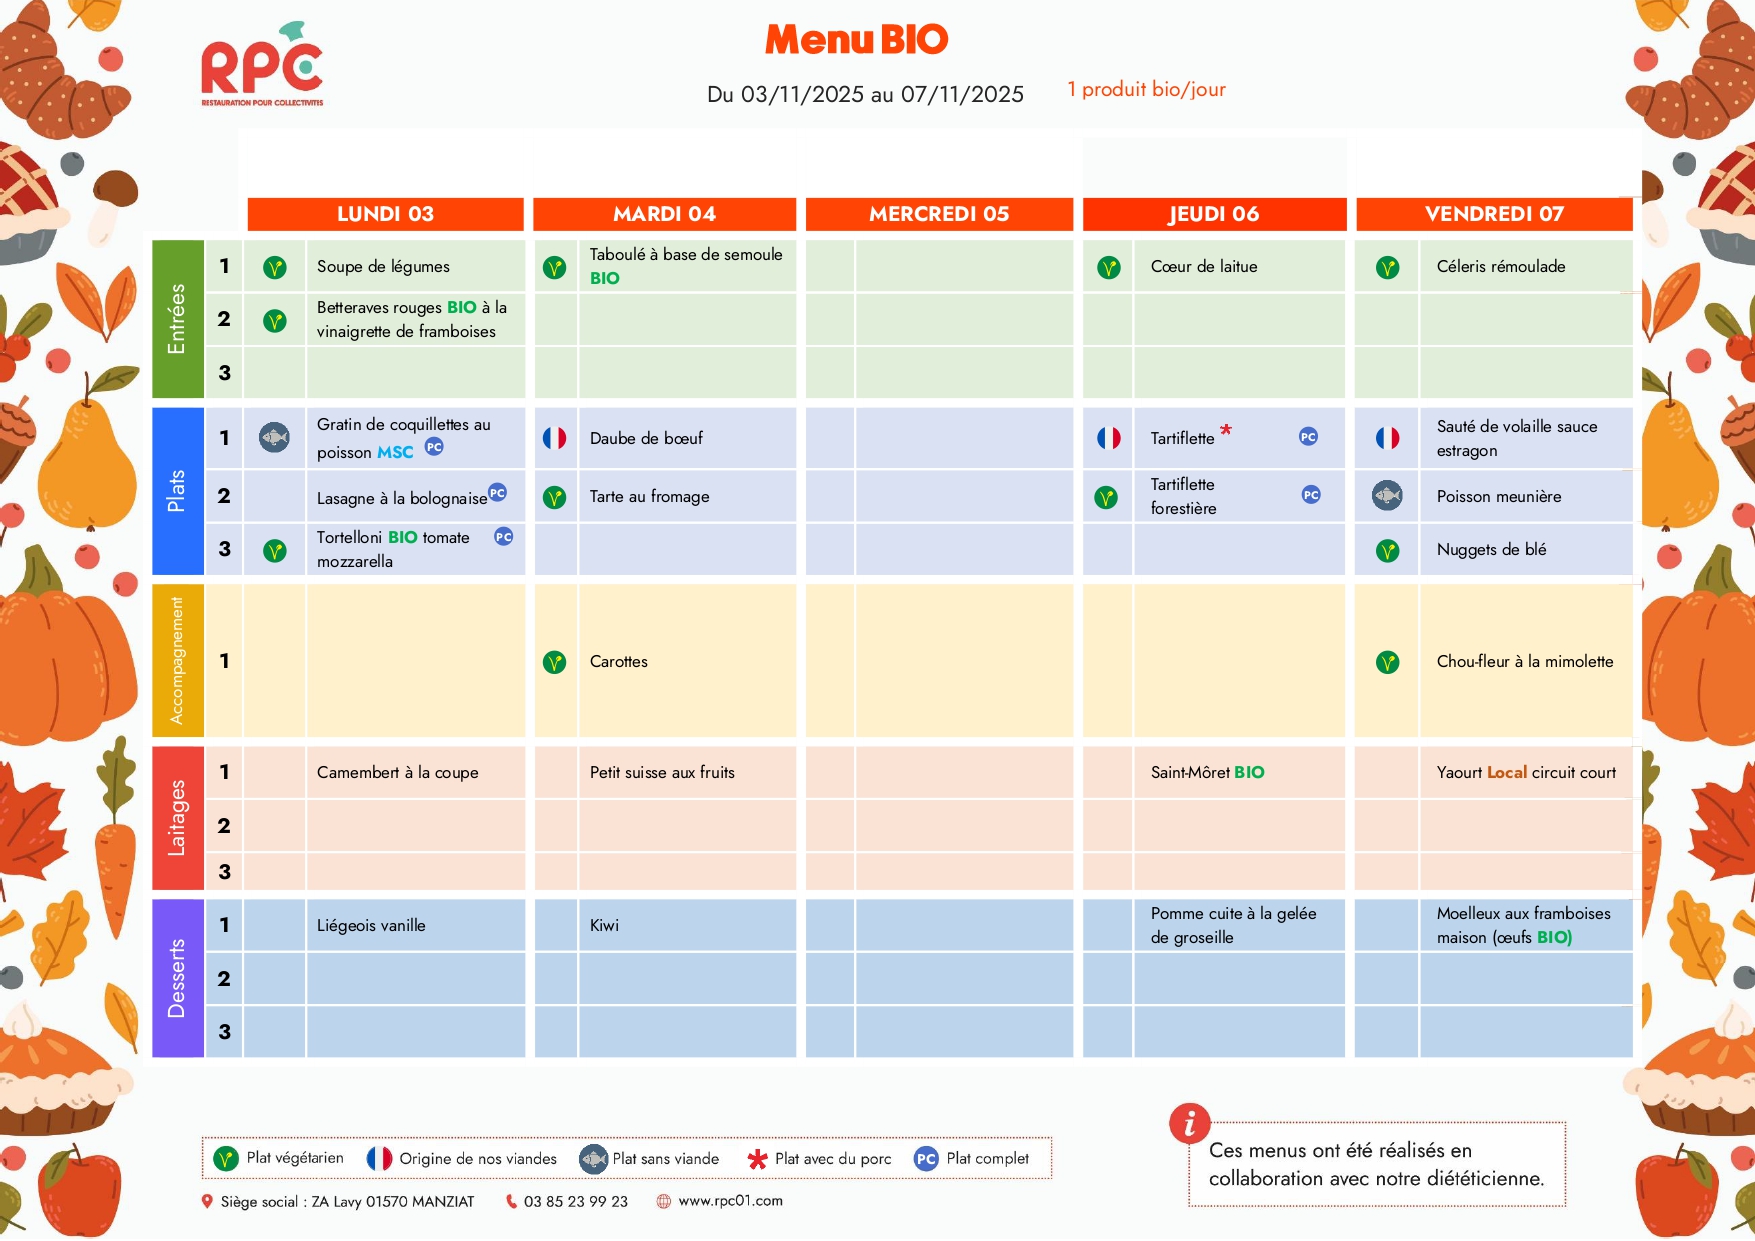This screenshot has width=1755, height=1241.
Task: Select the VENDREDI 07 column header
Action: click(x=1493, y=214)
